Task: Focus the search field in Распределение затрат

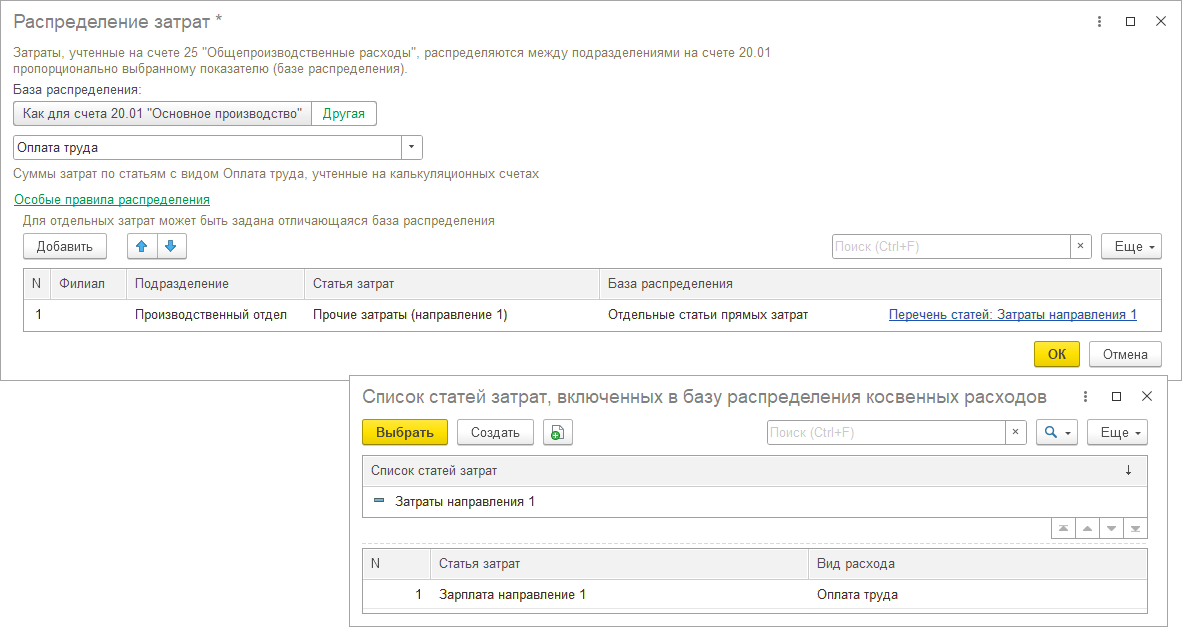Action: click(x=951, y=246)
